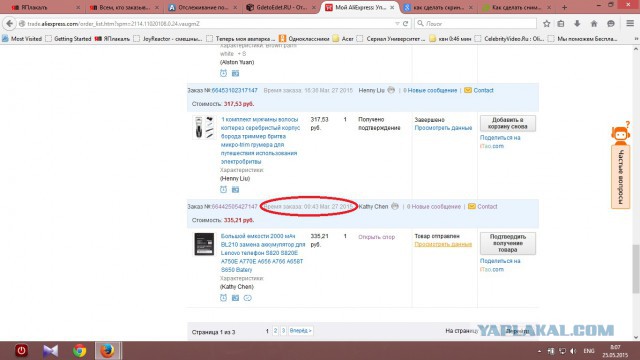The height and width of the screenshot is (360, 640).
Task: Switch to the 'Отслеживание по...' tab
Action: [203, 7]
